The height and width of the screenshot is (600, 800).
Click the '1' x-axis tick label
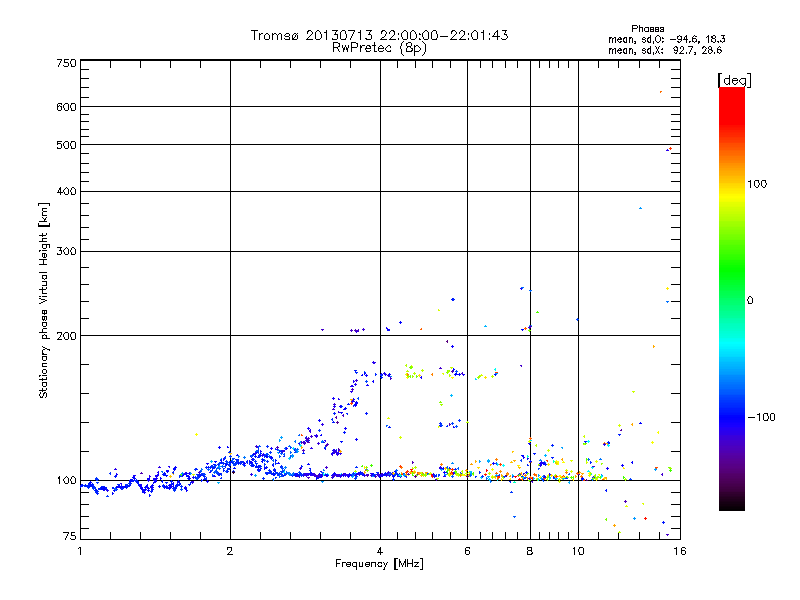tap(80, 551)
